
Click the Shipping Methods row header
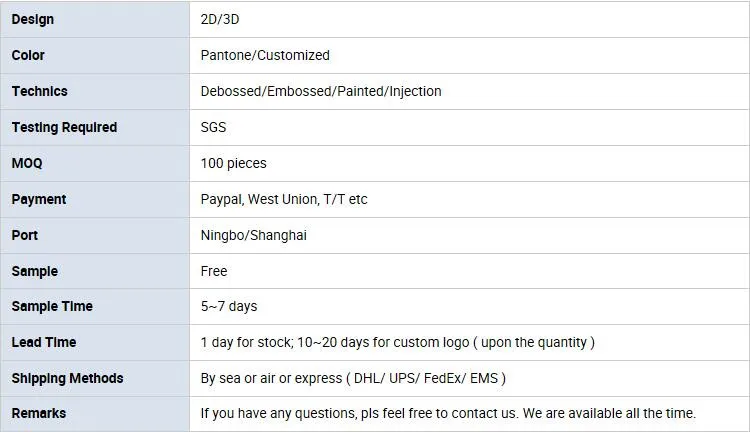(95, 378)
